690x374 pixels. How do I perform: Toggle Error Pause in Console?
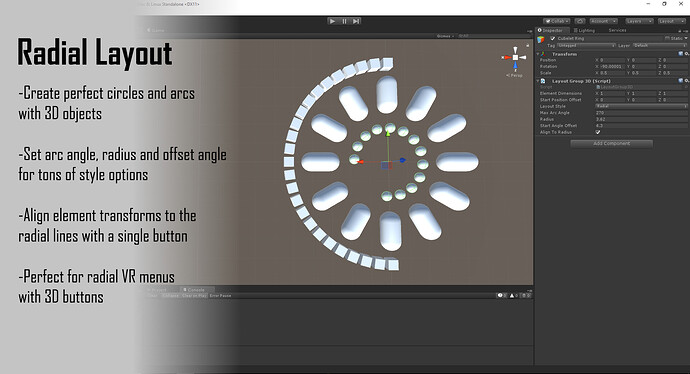point(220,296)
